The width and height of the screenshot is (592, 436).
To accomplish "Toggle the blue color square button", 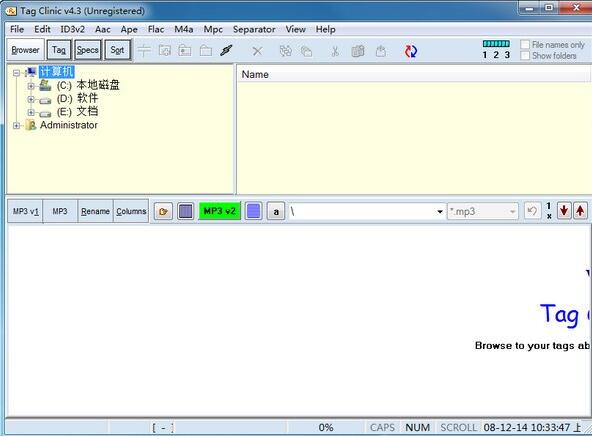I will [253, 211].
